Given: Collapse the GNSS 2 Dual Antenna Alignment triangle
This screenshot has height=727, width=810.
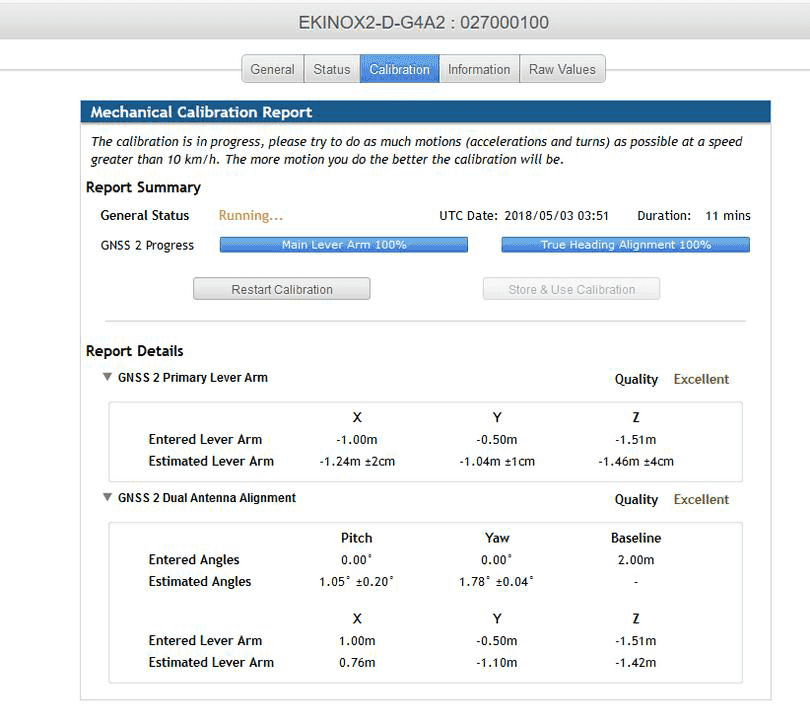Looking at the screenshot, I should pyautogui.click(x=108, y=498).
